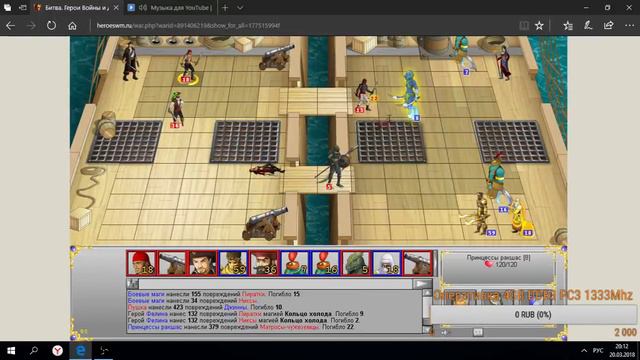
Task: Click upper deck cannon
Action: (x=277, y=57)
